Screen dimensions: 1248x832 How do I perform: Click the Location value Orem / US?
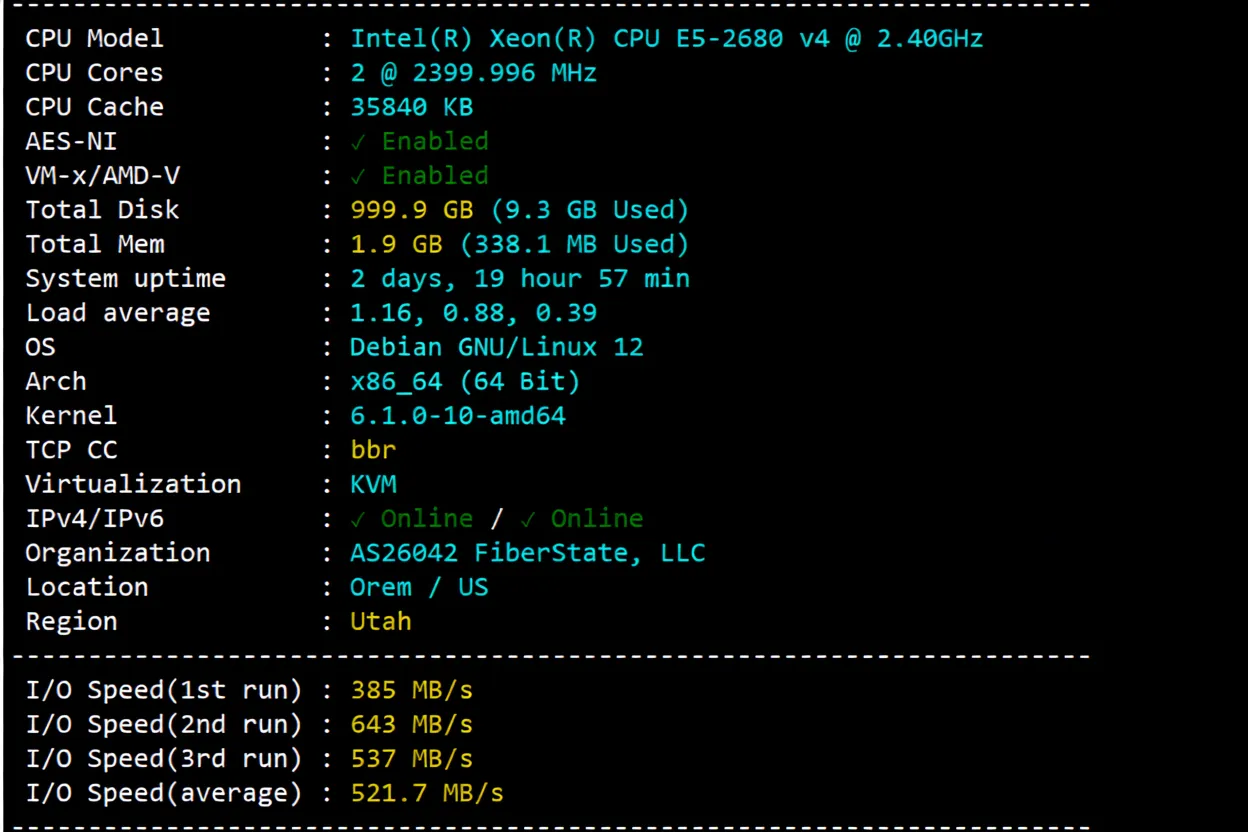pyautogui.click(x=419, y=587)
